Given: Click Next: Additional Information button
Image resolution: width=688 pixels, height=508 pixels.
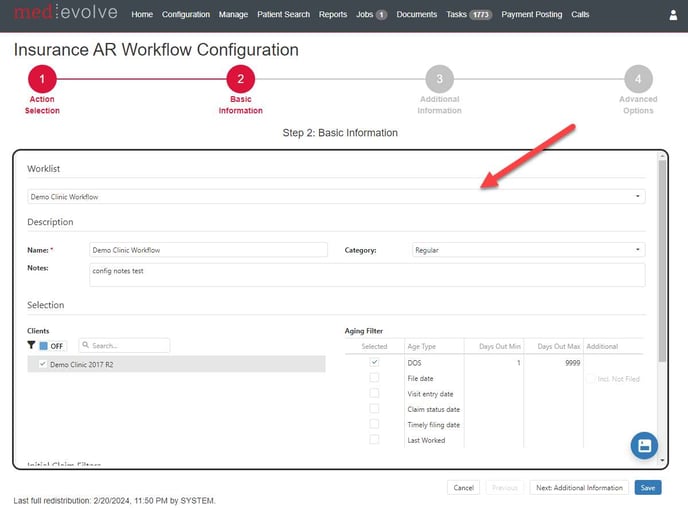Looking at the screenshot, I should [579, 488].
